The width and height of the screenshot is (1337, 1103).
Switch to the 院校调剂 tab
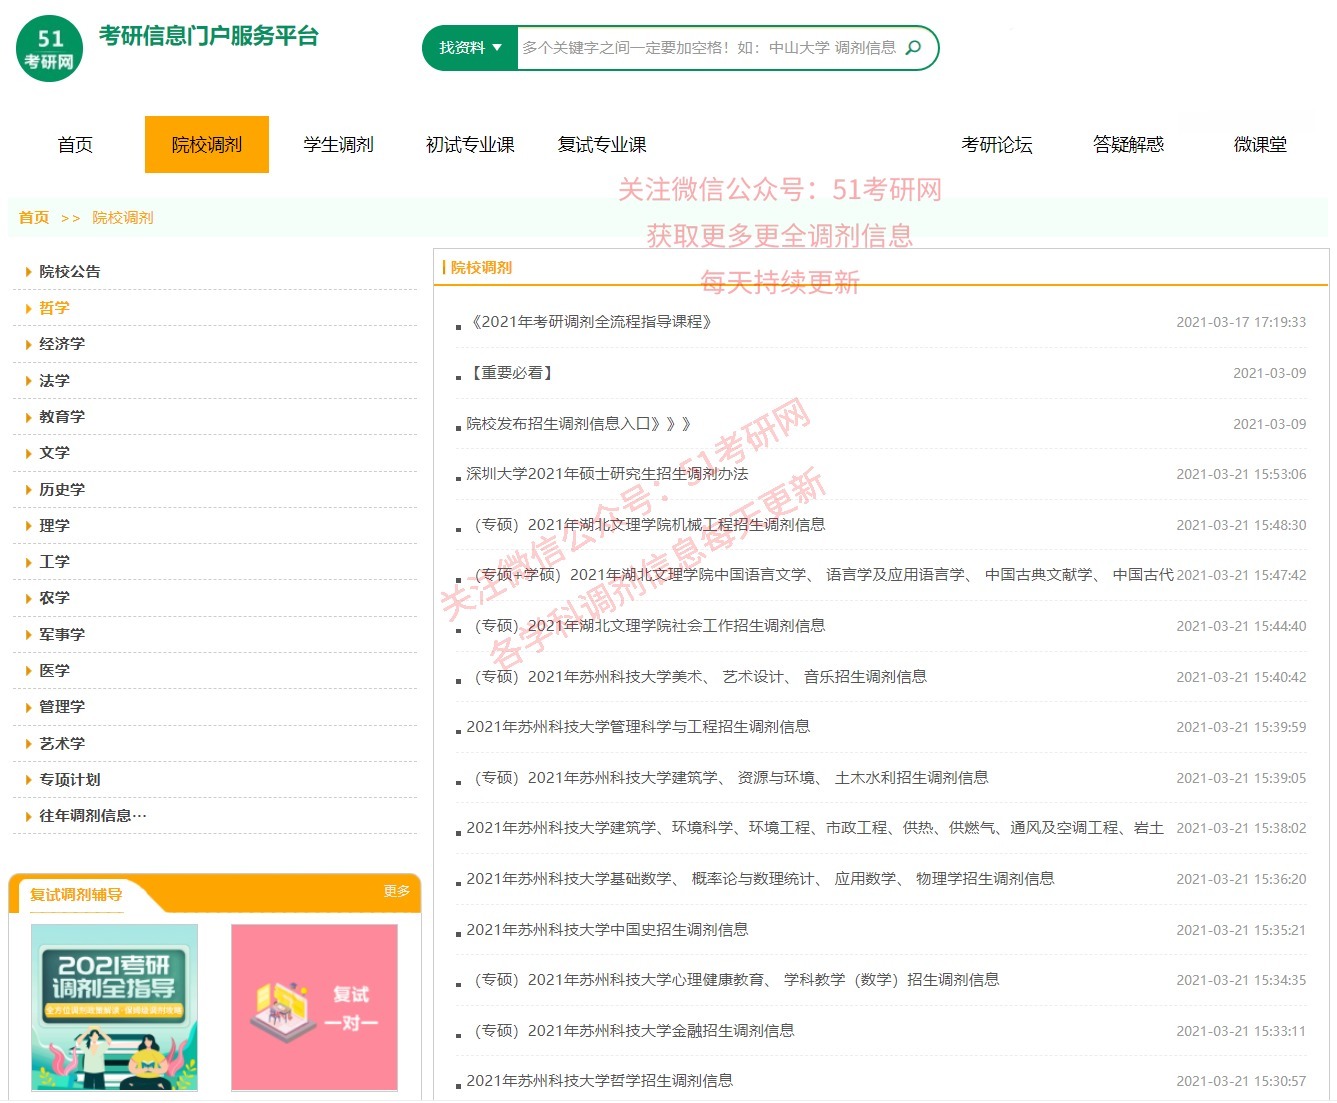207,144
